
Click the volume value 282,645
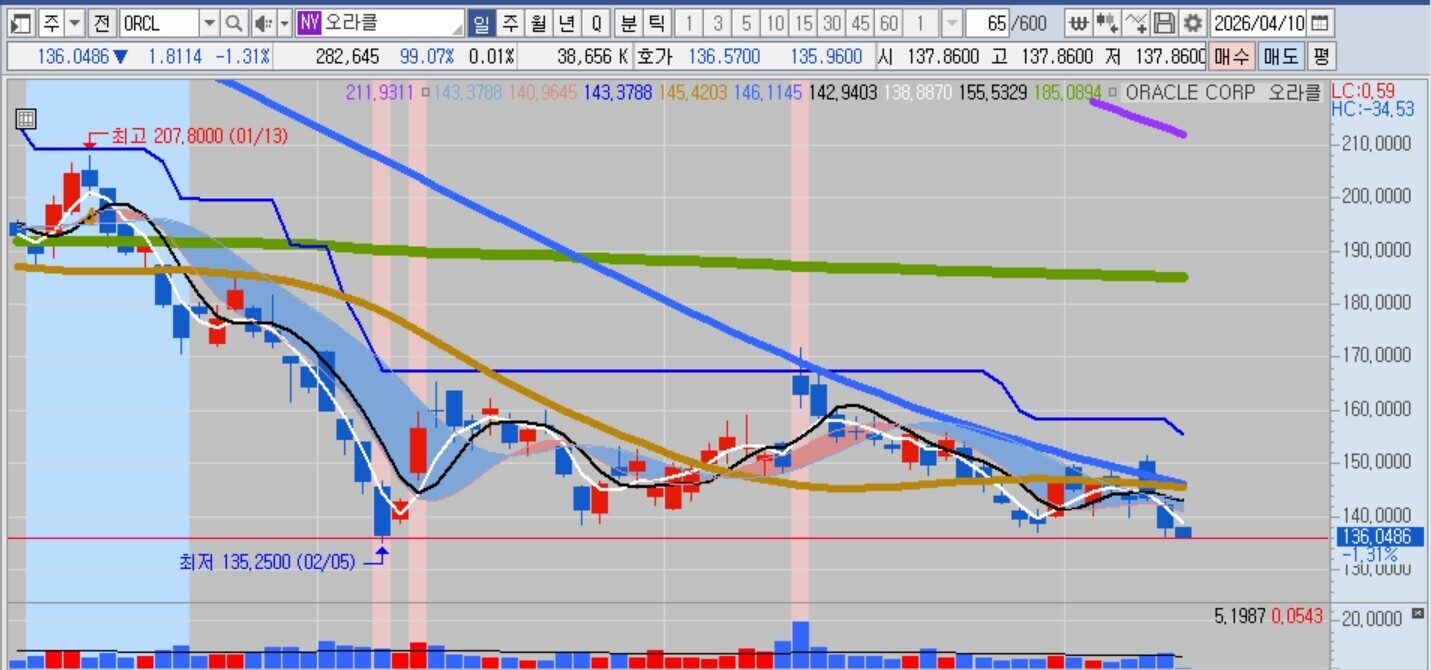tap(346, 56)
